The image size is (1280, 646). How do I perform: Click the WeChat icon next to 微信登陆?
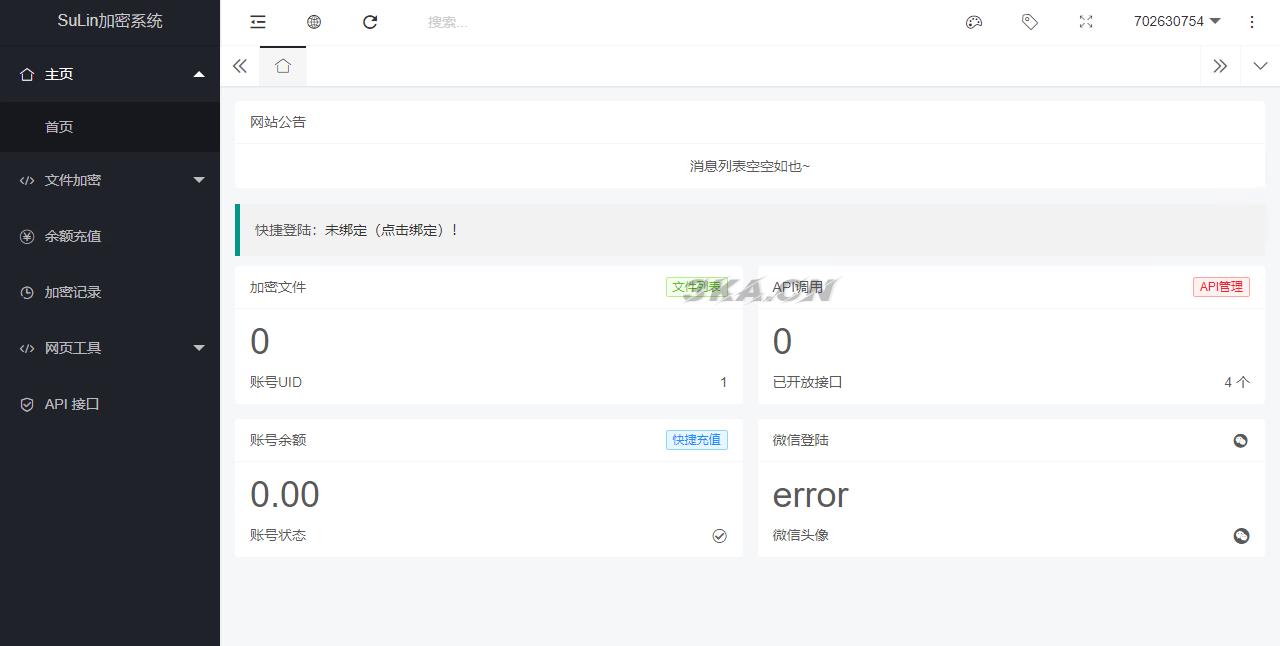1240,440
